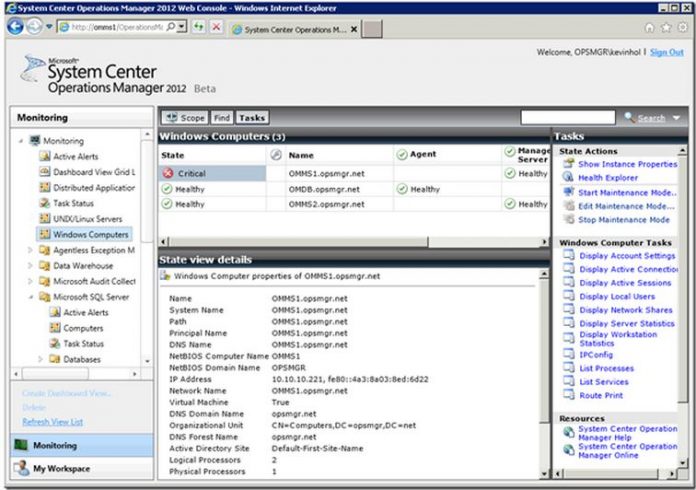Toggle the Tasks pane button
696x490 pixels.
point(252,118)
